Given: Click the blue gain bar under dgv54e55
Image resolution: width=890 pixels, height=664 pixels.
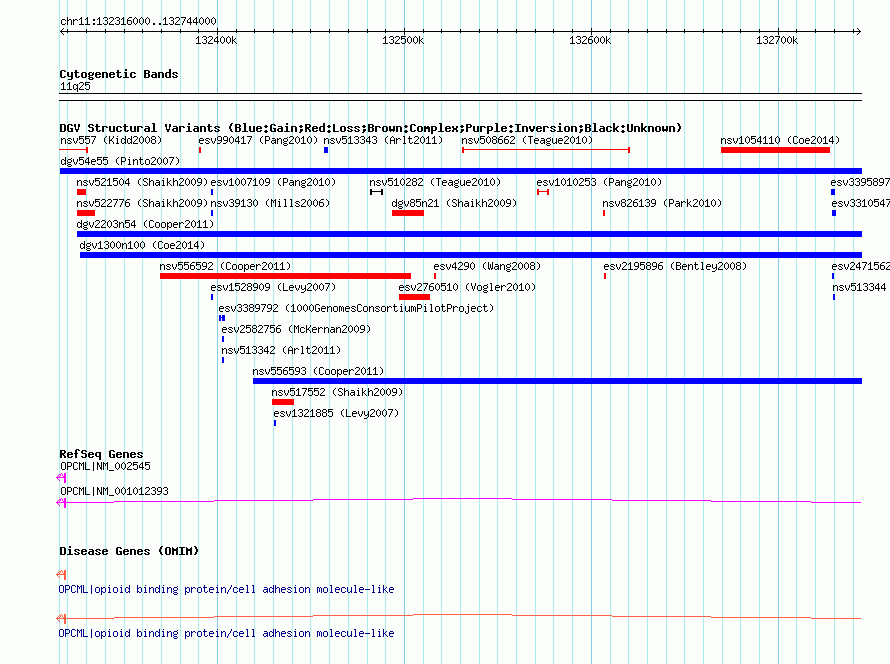Looking at the screenshot, I should point(461,171).
